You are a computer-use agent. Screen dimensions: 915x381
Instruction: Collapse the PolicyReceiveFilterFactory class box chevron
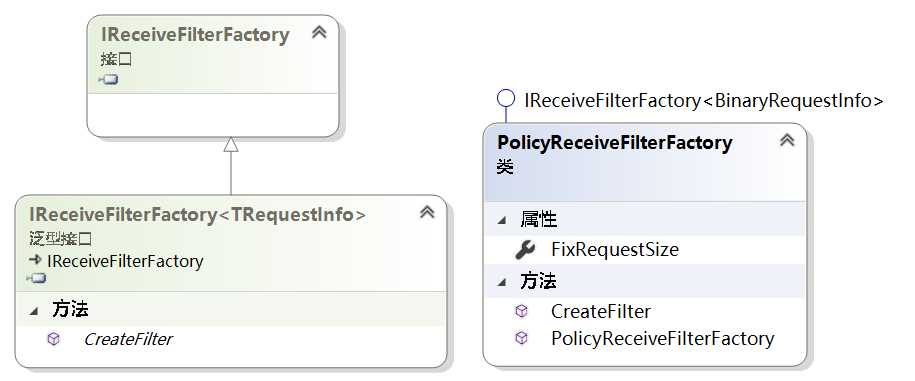[x=787, y=140]
